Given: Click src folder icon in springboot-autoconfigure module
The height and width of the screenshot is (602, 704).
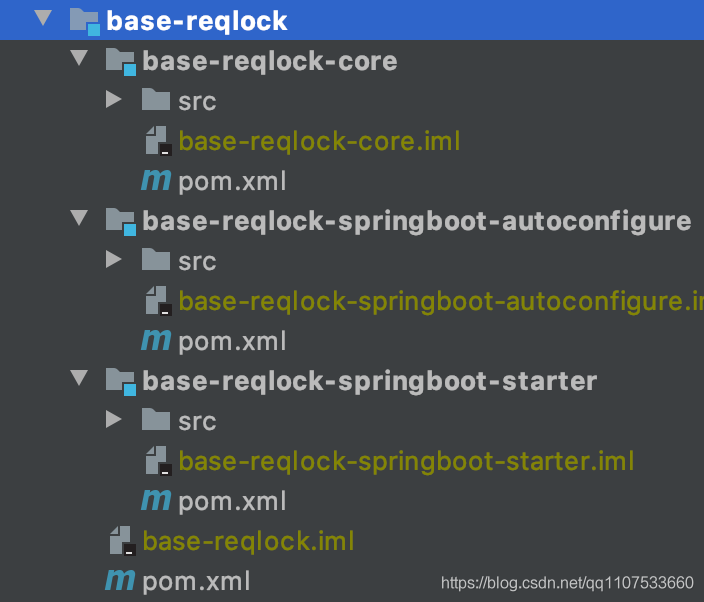Looking at the screenshot, I should pyautogui.click(x=156, y=259).
